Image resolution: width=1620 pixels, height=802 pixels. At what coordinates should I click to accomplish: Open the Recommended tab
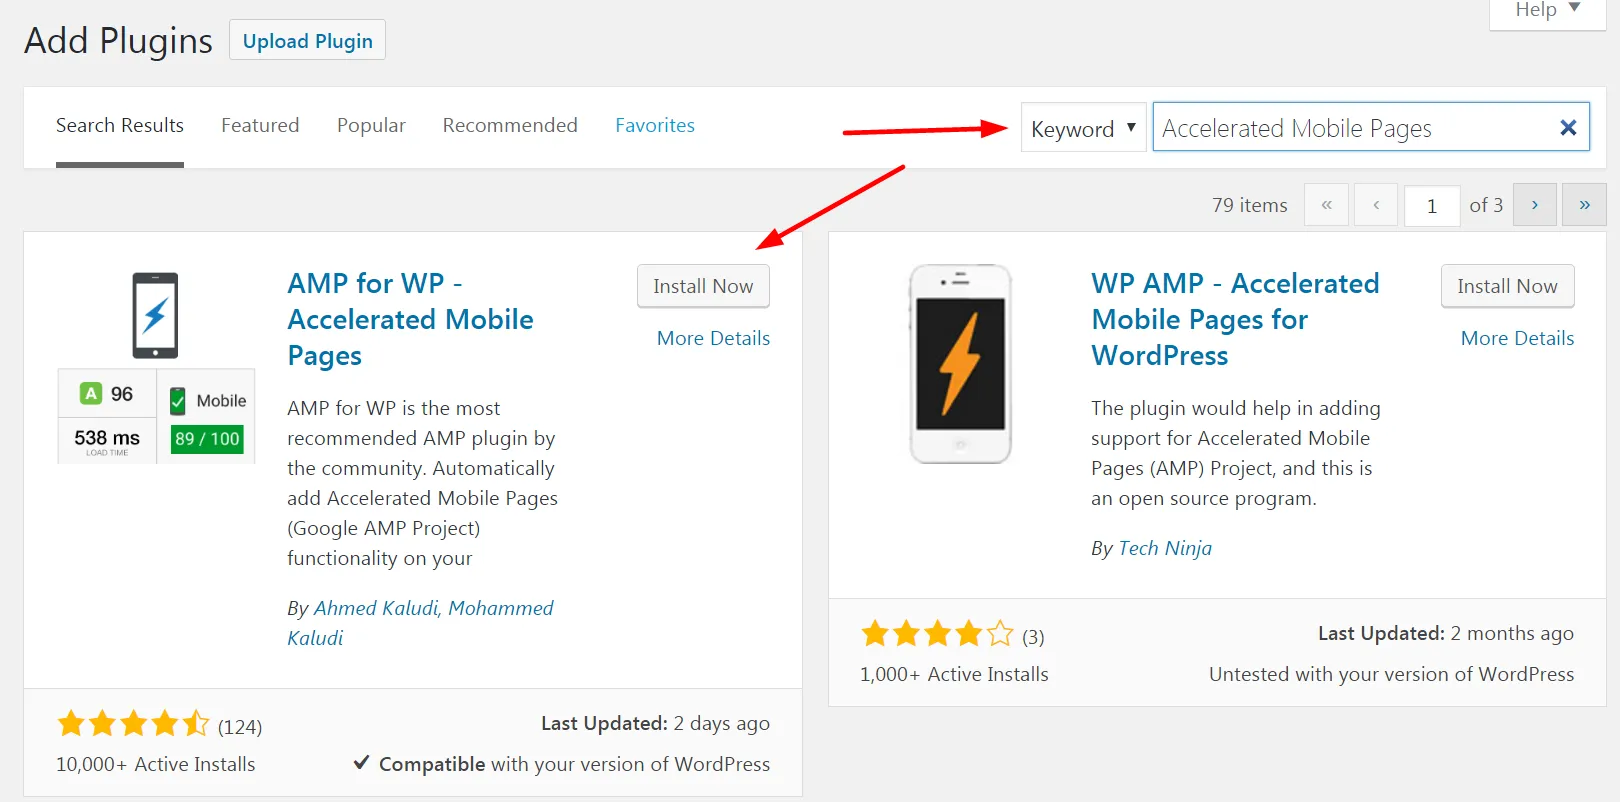coord(510,125)
